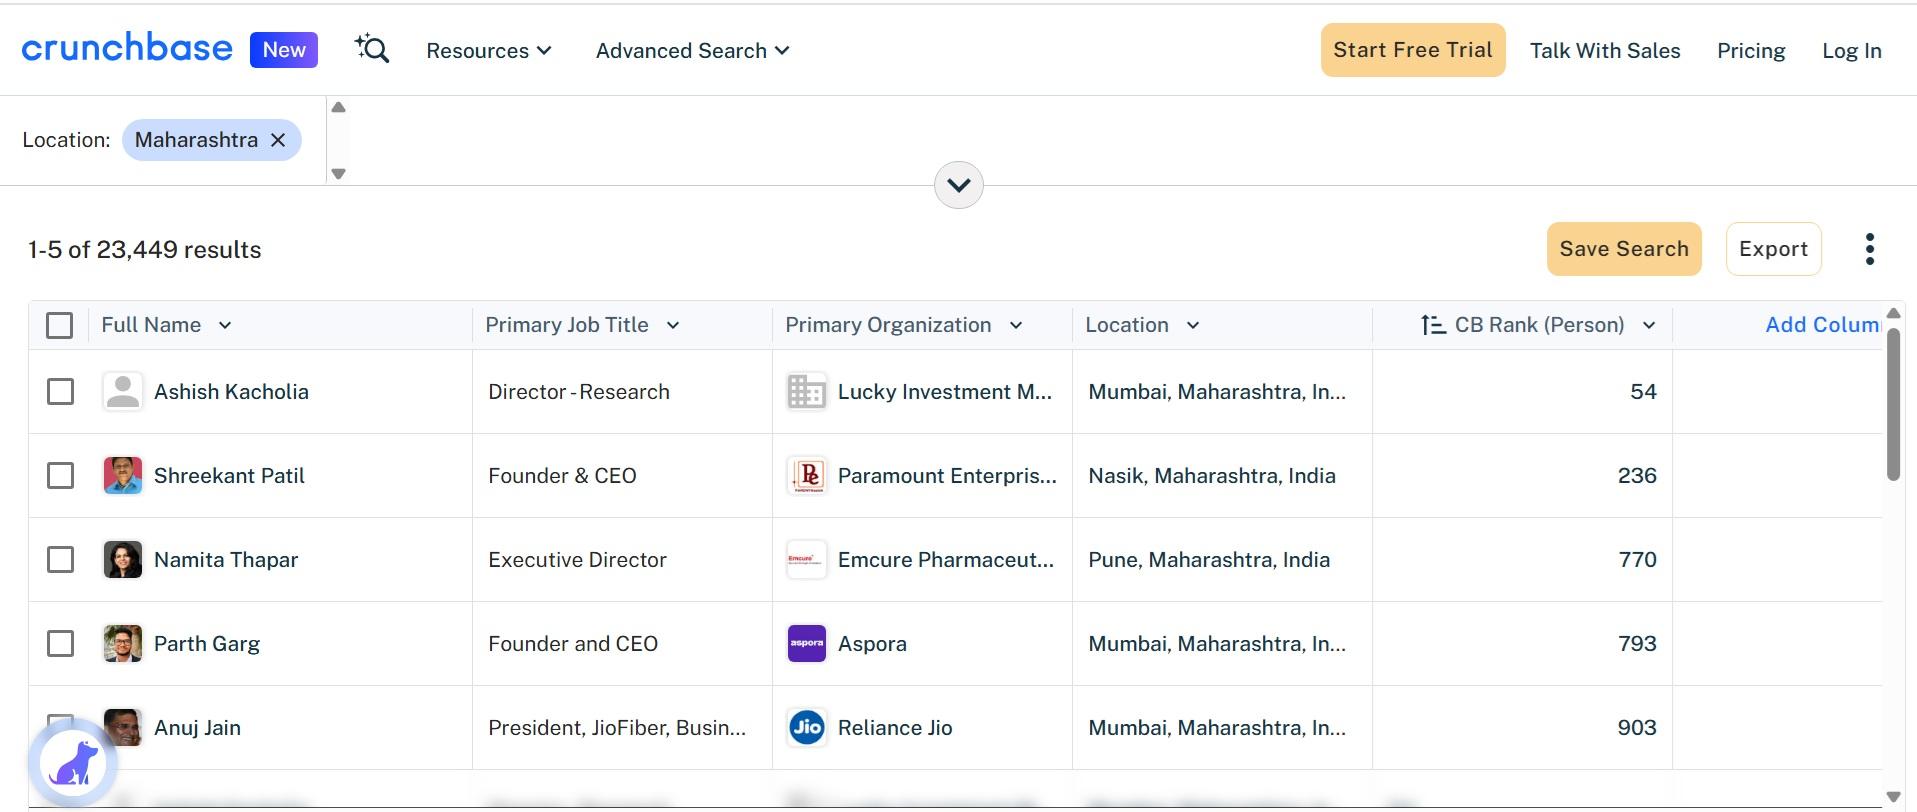
Task: Open the Resources menu
Action: [x=488, y=51]
